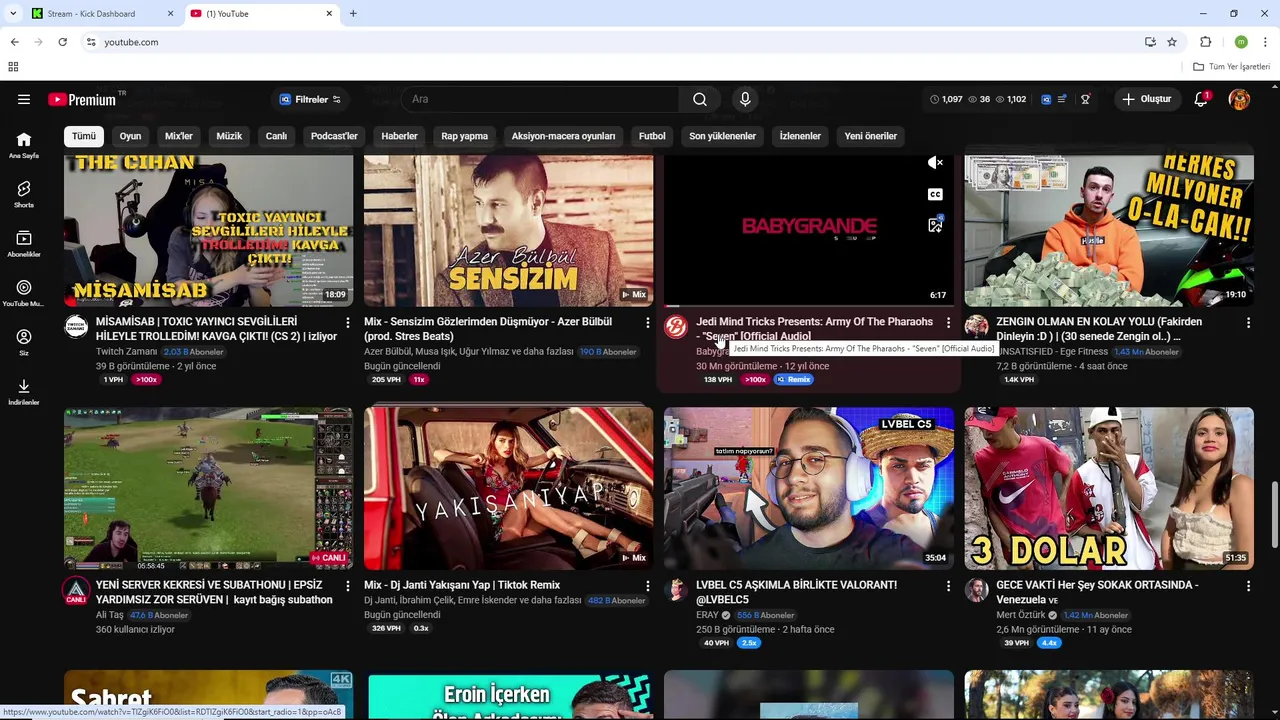Switch to Stream - Kick Dashboard tab

[101, 14]
